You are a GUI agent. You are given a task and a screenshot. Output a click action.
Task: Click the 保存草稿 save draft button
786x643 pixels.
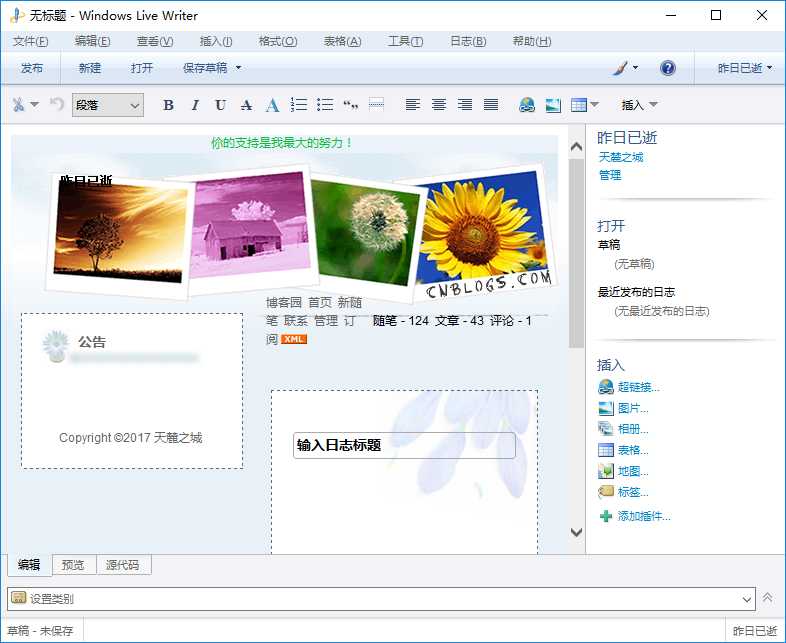tap(205, 68)
